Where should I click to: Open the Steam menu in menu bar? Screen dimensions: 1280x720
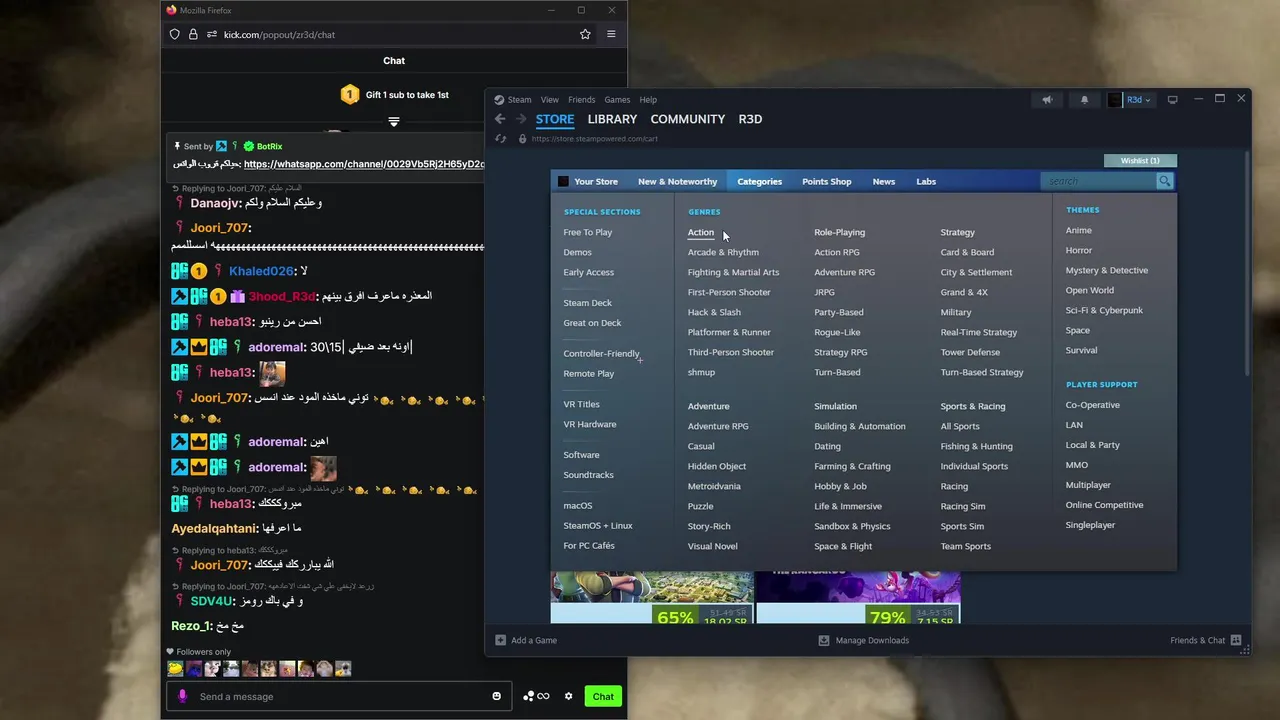pyautogui.click(x=519, y=100)
